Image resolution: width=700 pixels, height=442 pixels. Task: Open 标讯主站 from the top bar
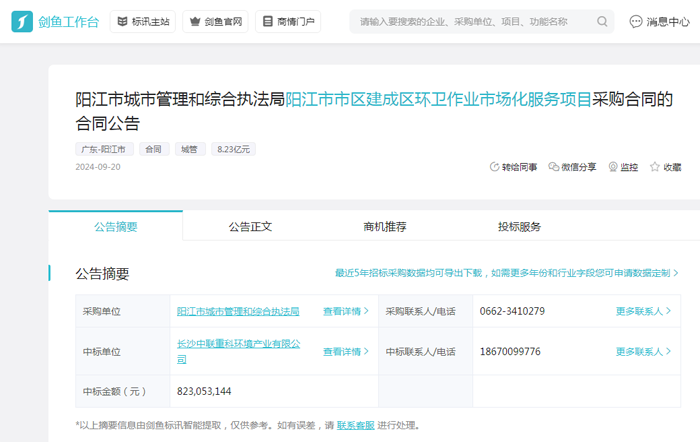coord(142,21)
